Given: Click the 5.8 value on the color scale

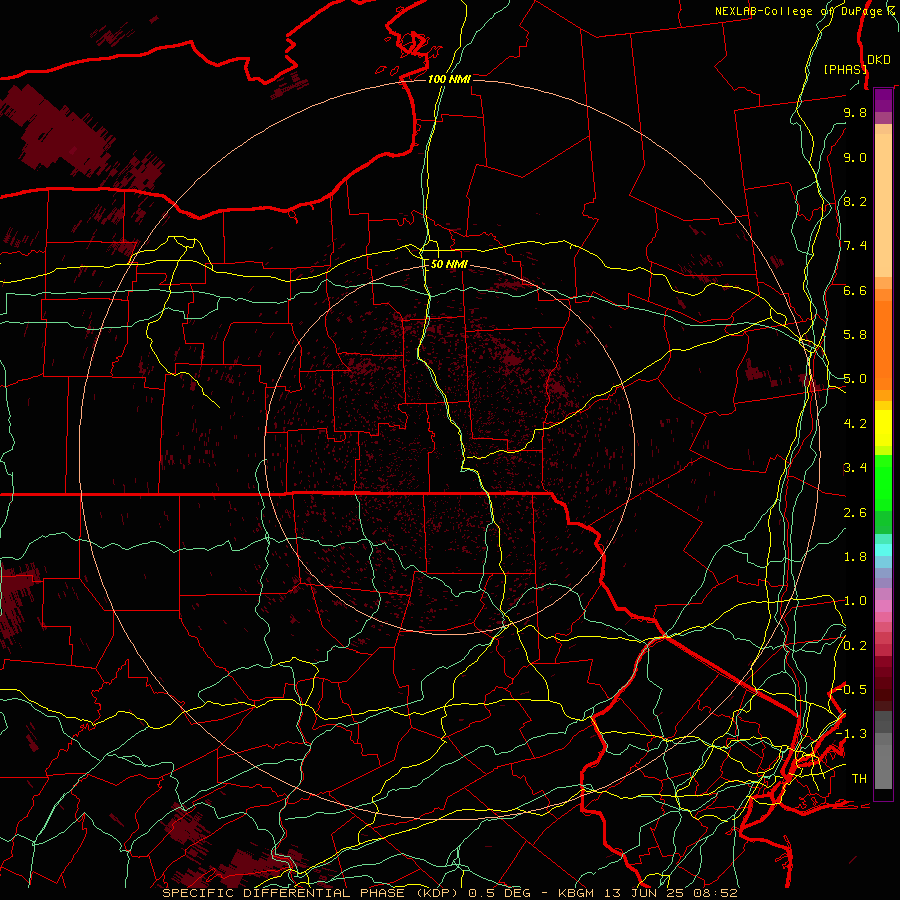Looking at the screenshot, I should pos(855,335).
